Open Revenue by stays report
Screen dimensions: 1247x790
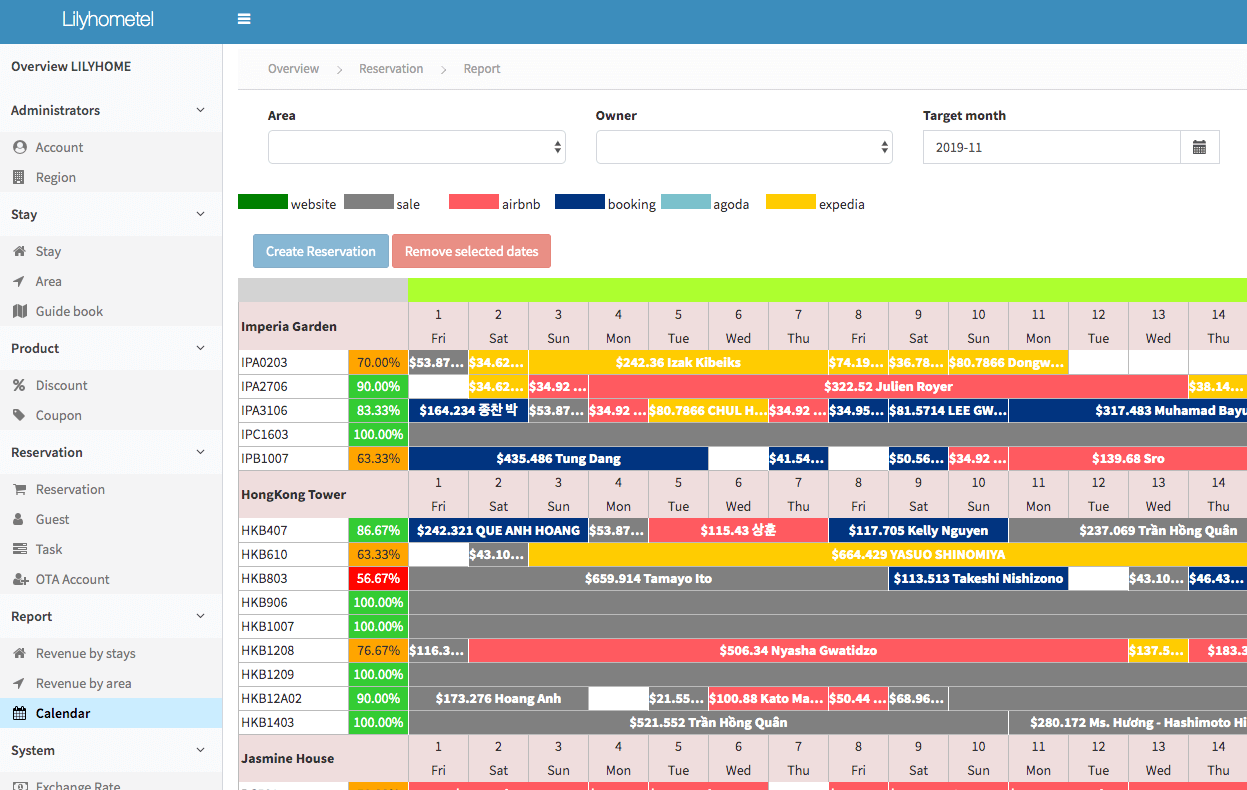(85, 653)
